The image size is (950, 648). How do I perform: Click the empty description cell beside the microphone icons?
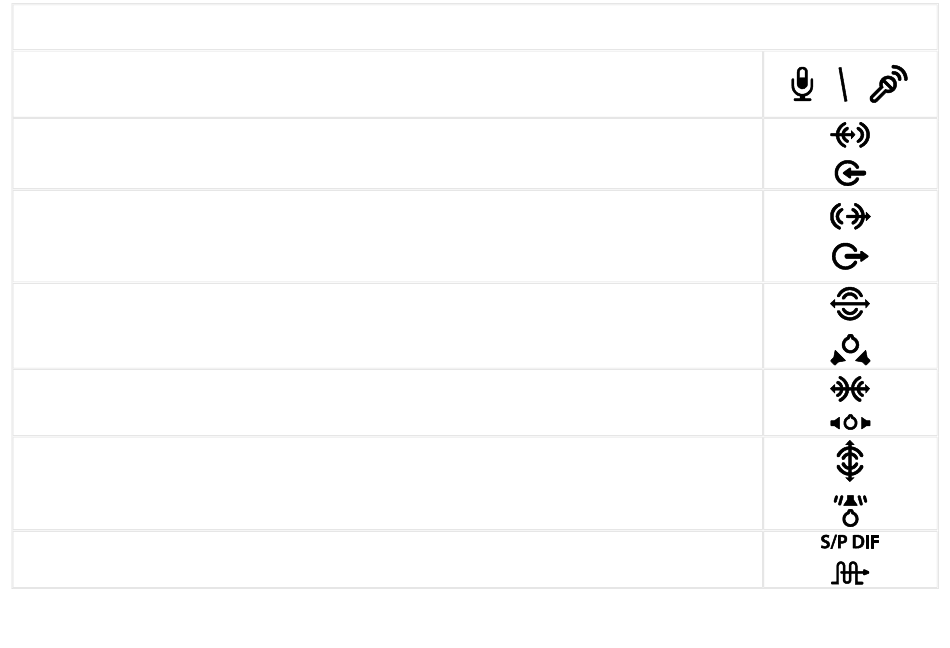388,84
